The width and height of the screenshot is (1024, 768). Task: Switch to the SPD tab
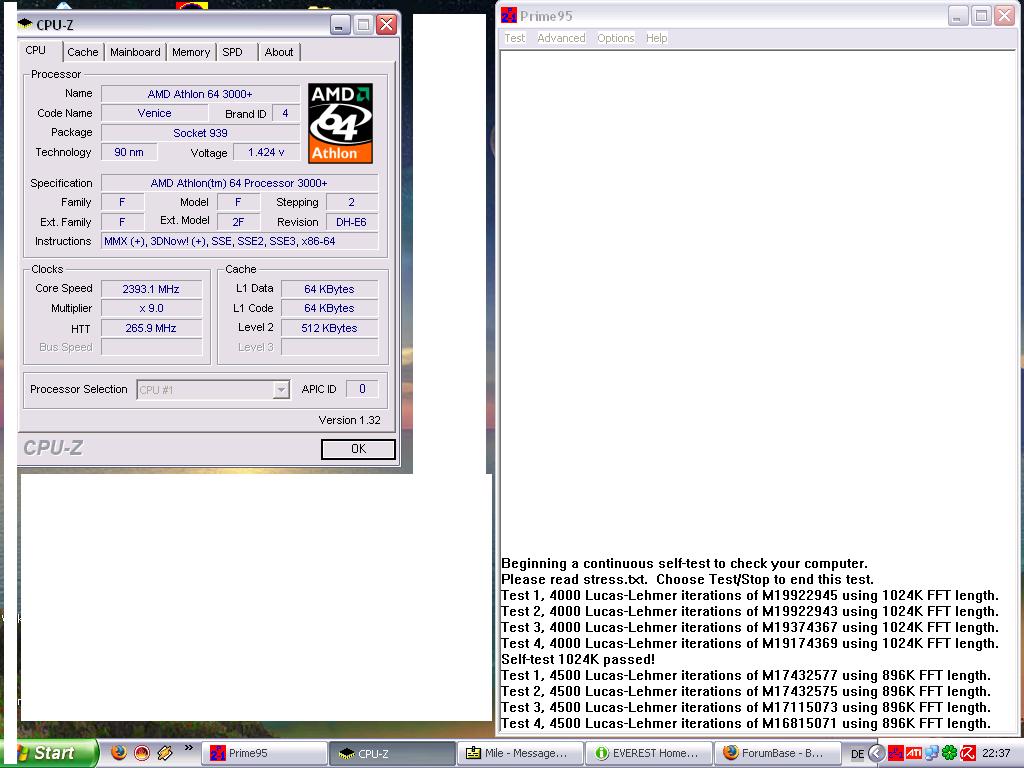[x=232, y=52]
